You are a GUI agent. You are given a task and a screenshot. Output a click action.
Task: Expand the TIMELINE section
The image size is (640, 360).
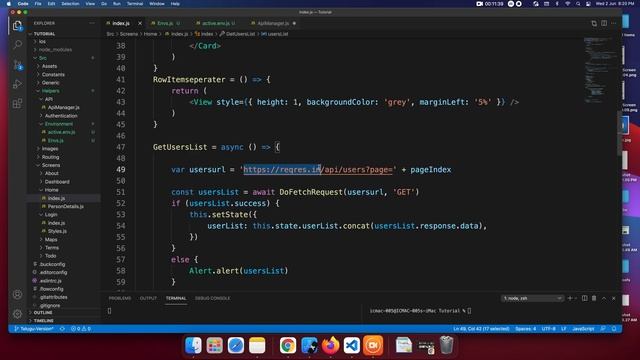pos(44,321)
